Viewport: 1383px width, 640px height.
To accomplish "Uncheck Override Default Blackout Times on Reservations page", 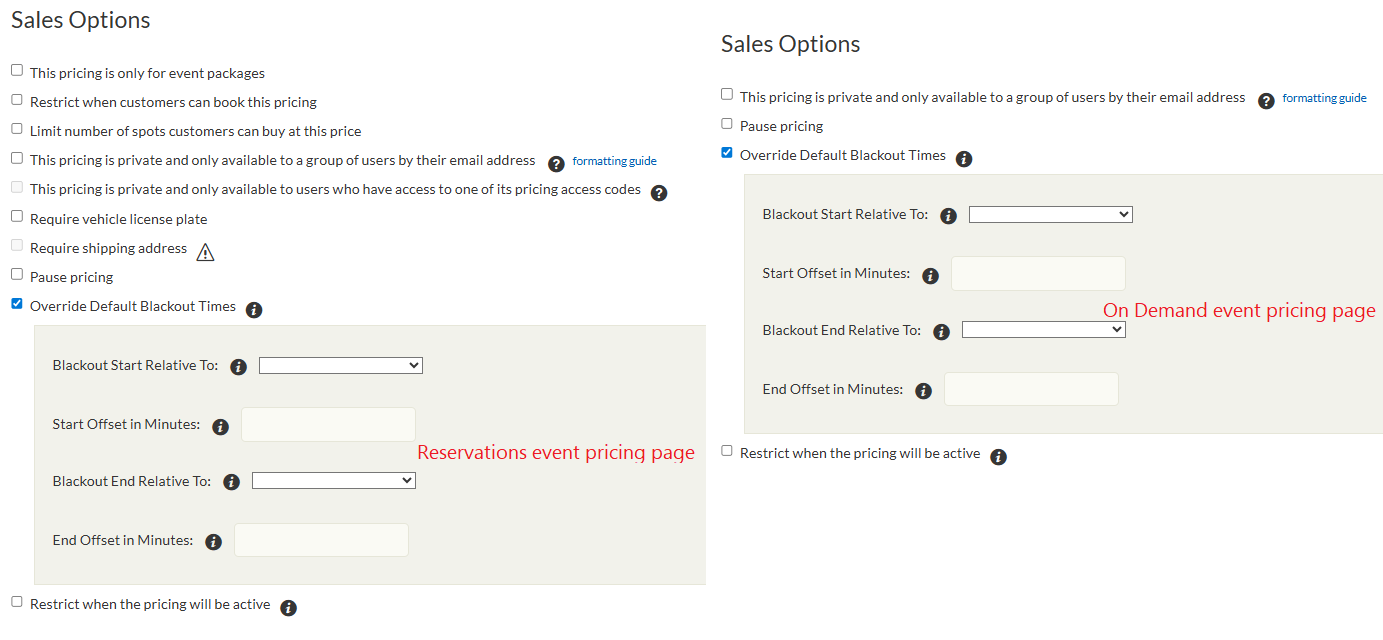I will [x=17, y=303].
